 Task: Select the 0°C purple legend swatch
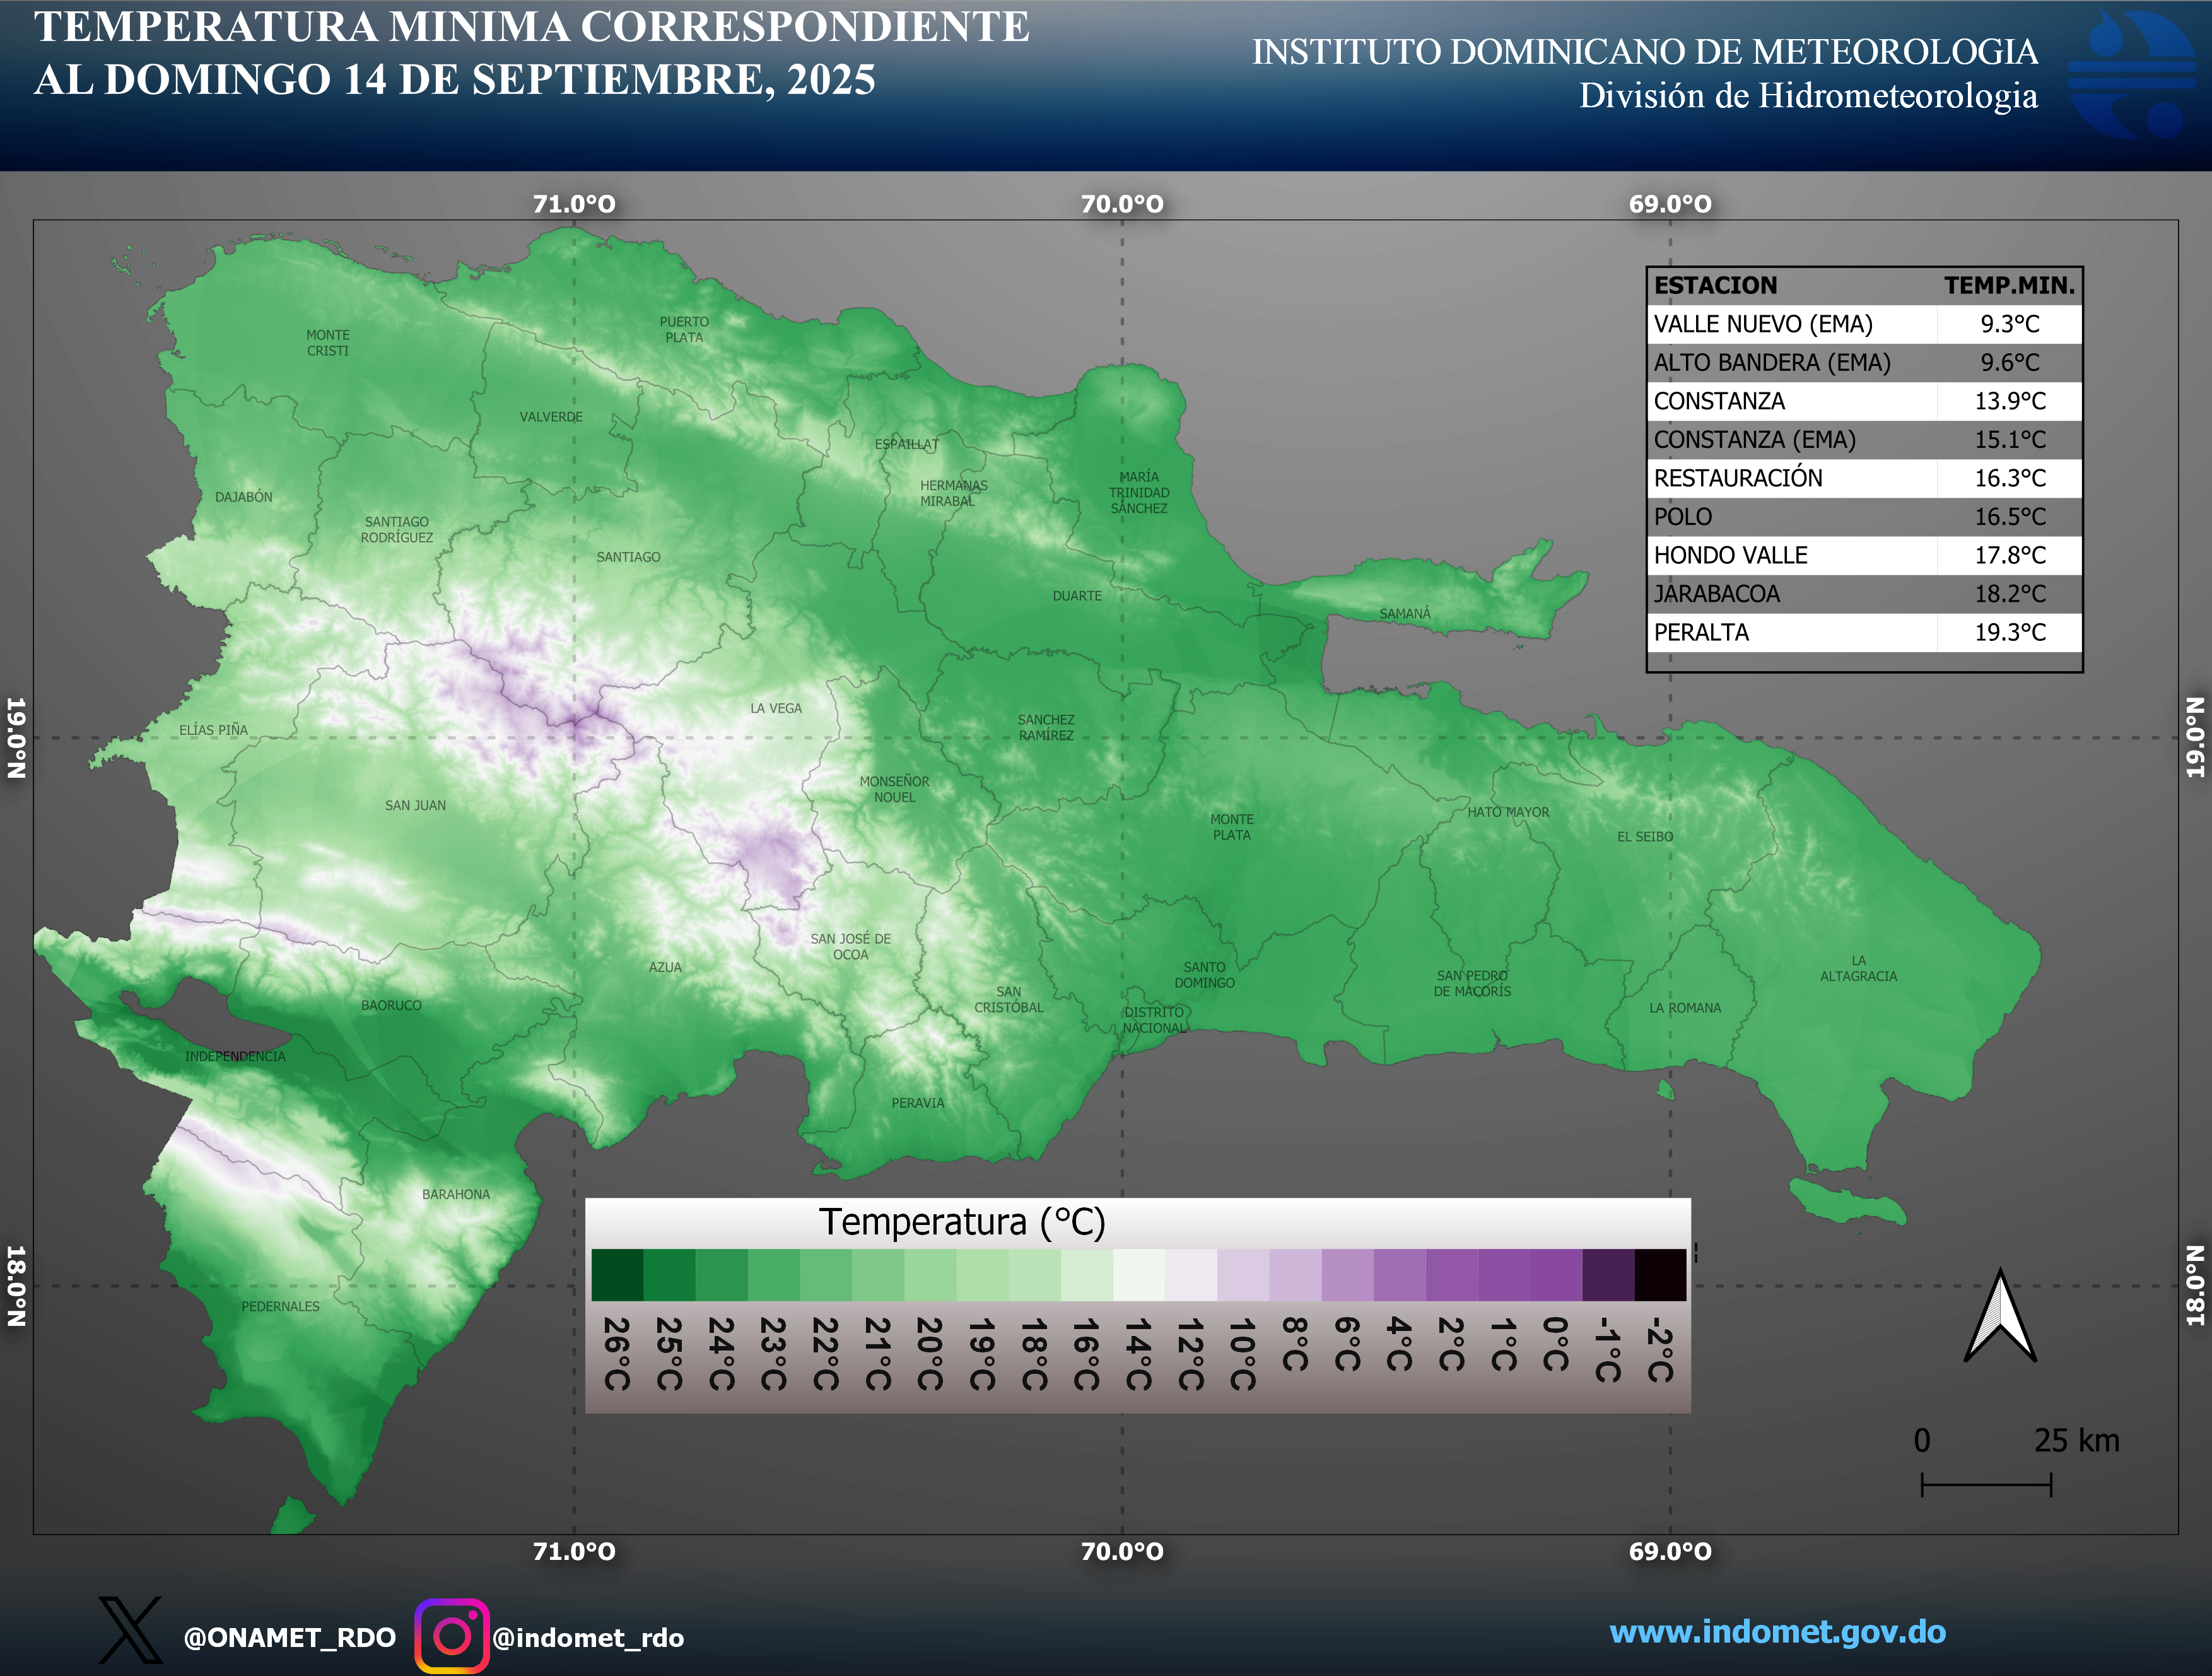1556,1274
